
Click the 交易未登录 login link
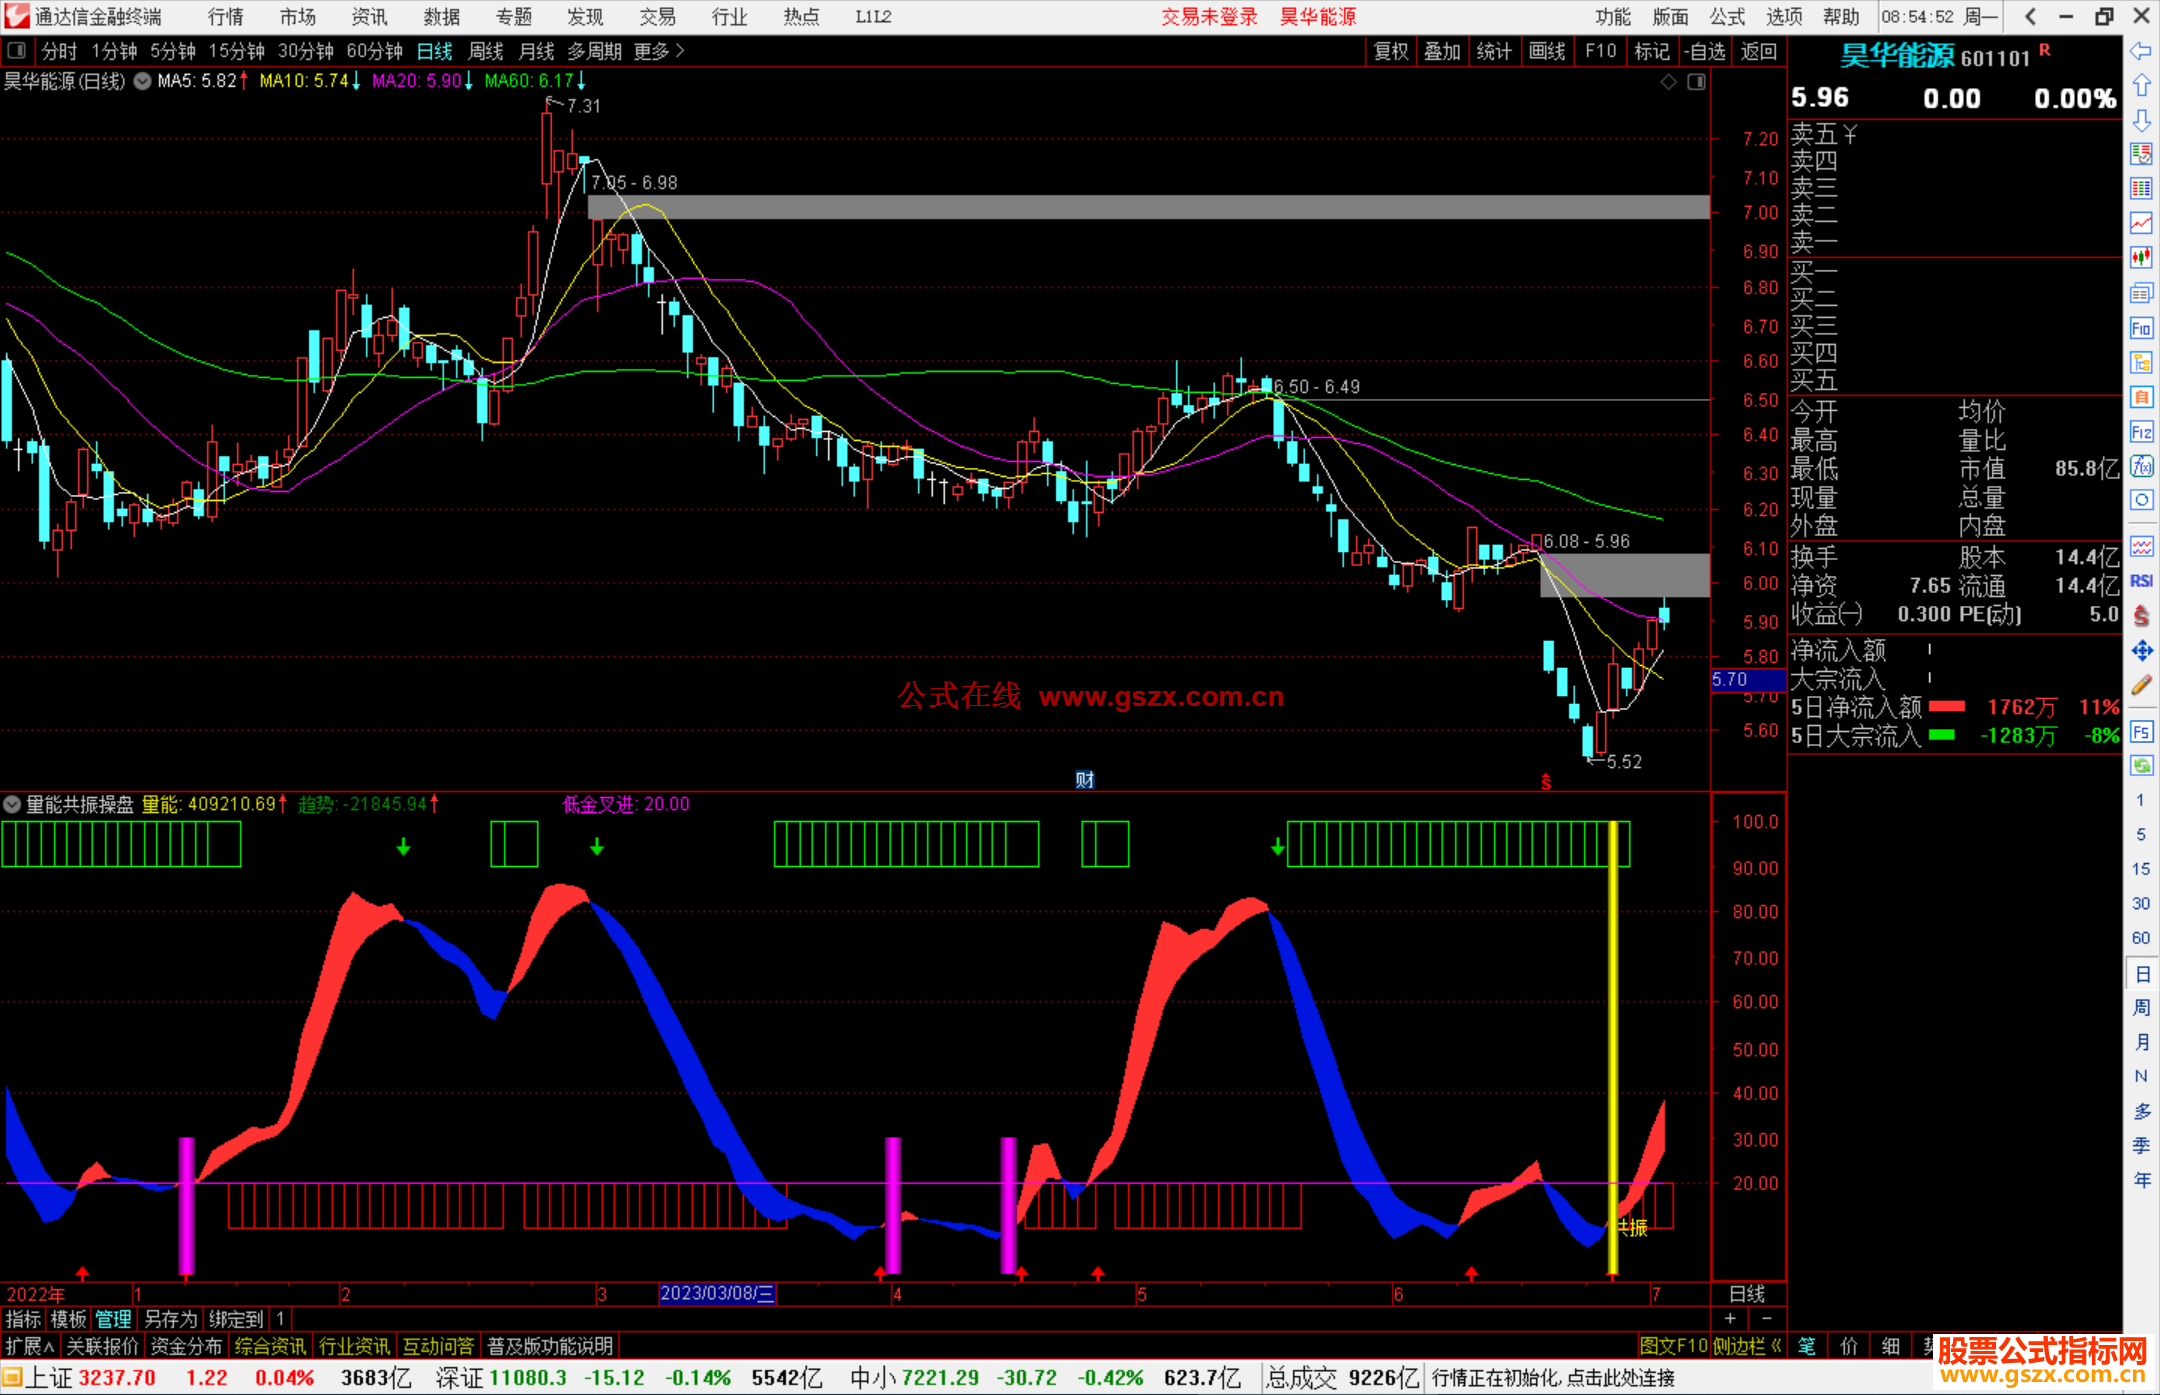(1209, 17)
